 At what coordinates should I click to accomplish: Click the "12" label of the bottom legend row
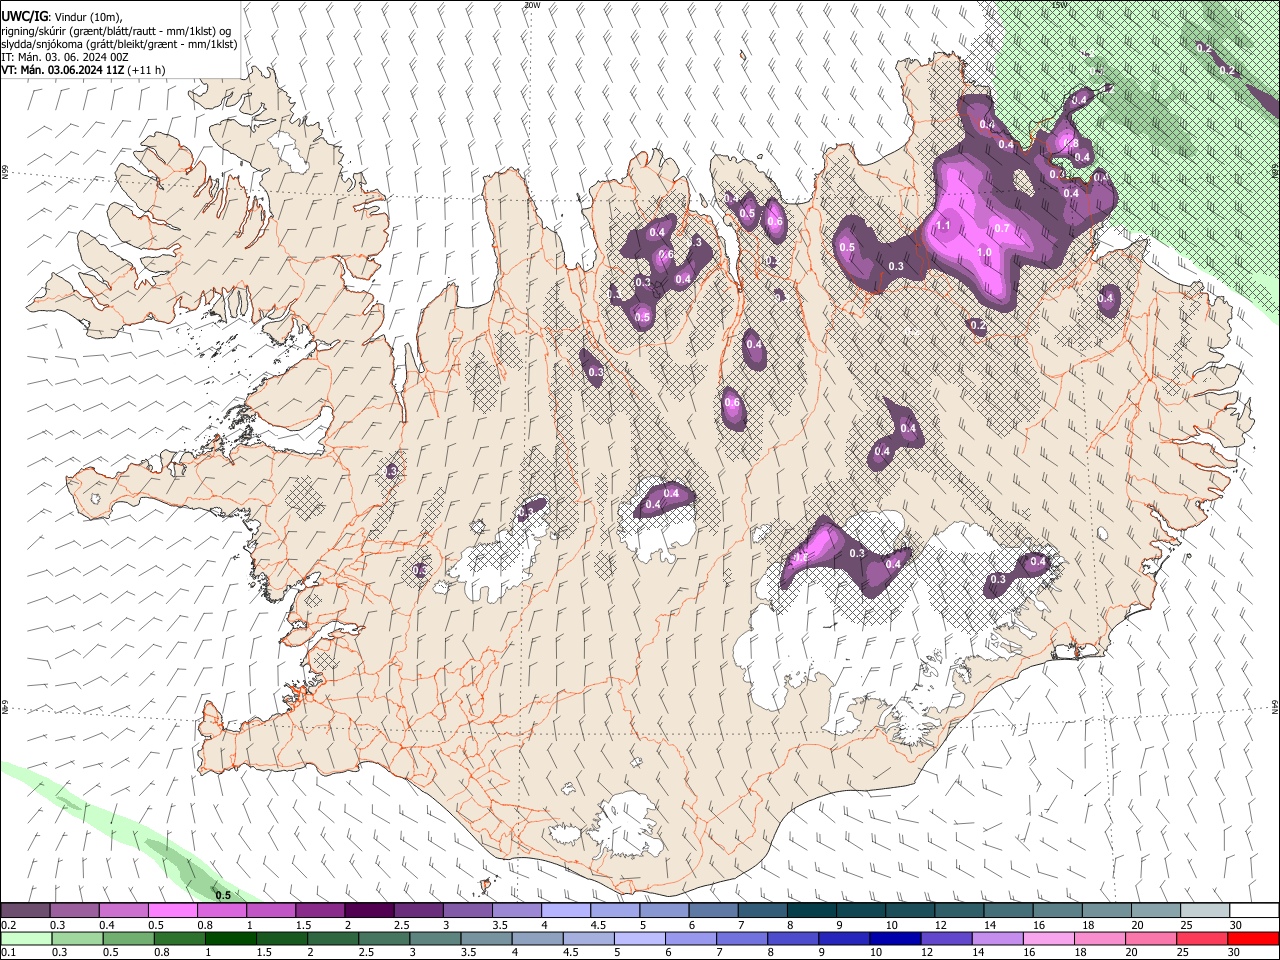[x=927, y=952]
